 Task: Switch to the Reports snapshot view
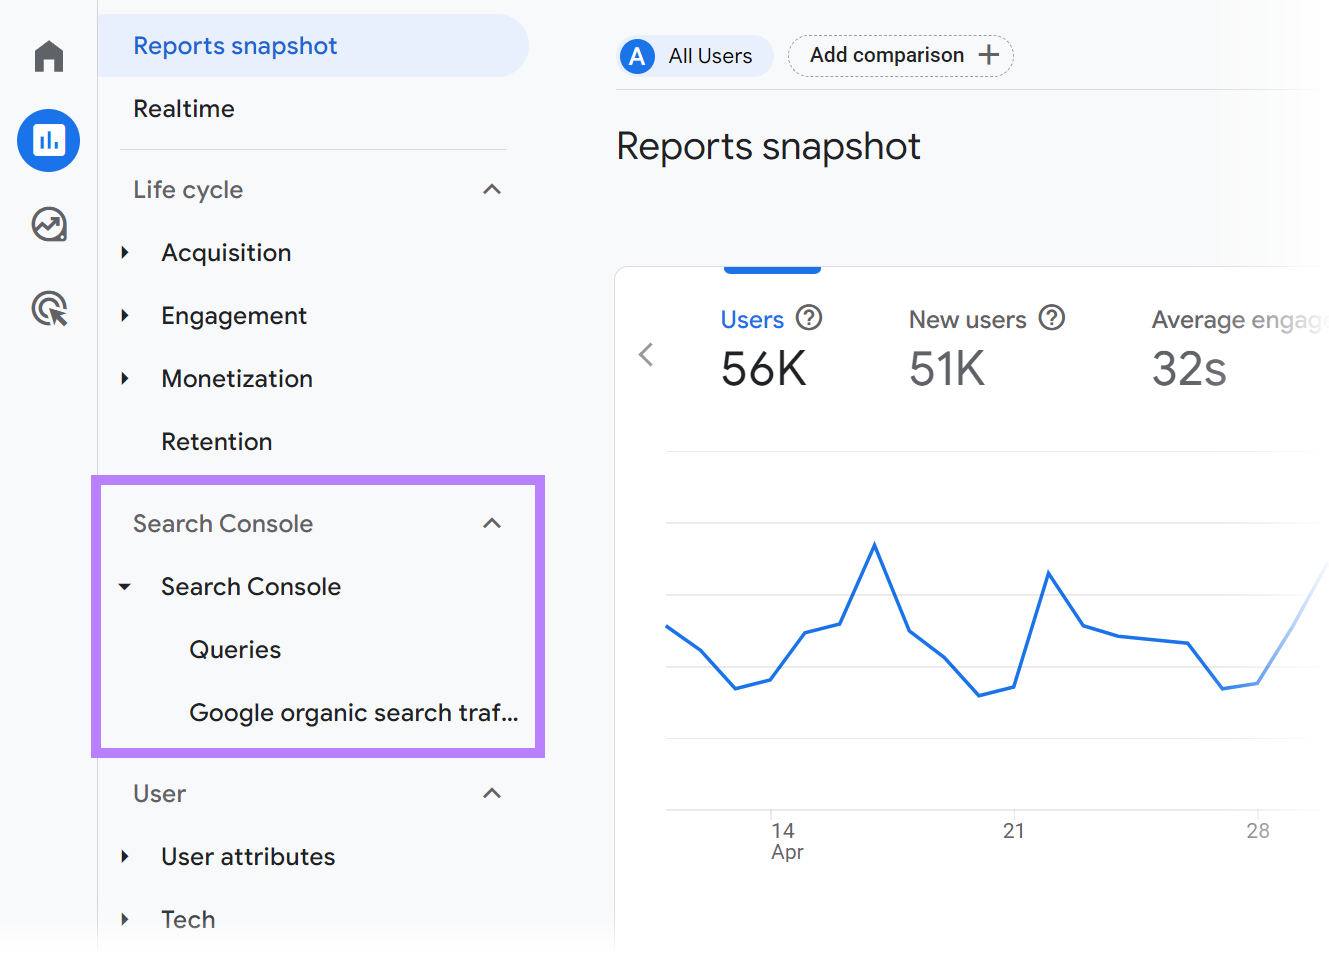coord(235,45)
